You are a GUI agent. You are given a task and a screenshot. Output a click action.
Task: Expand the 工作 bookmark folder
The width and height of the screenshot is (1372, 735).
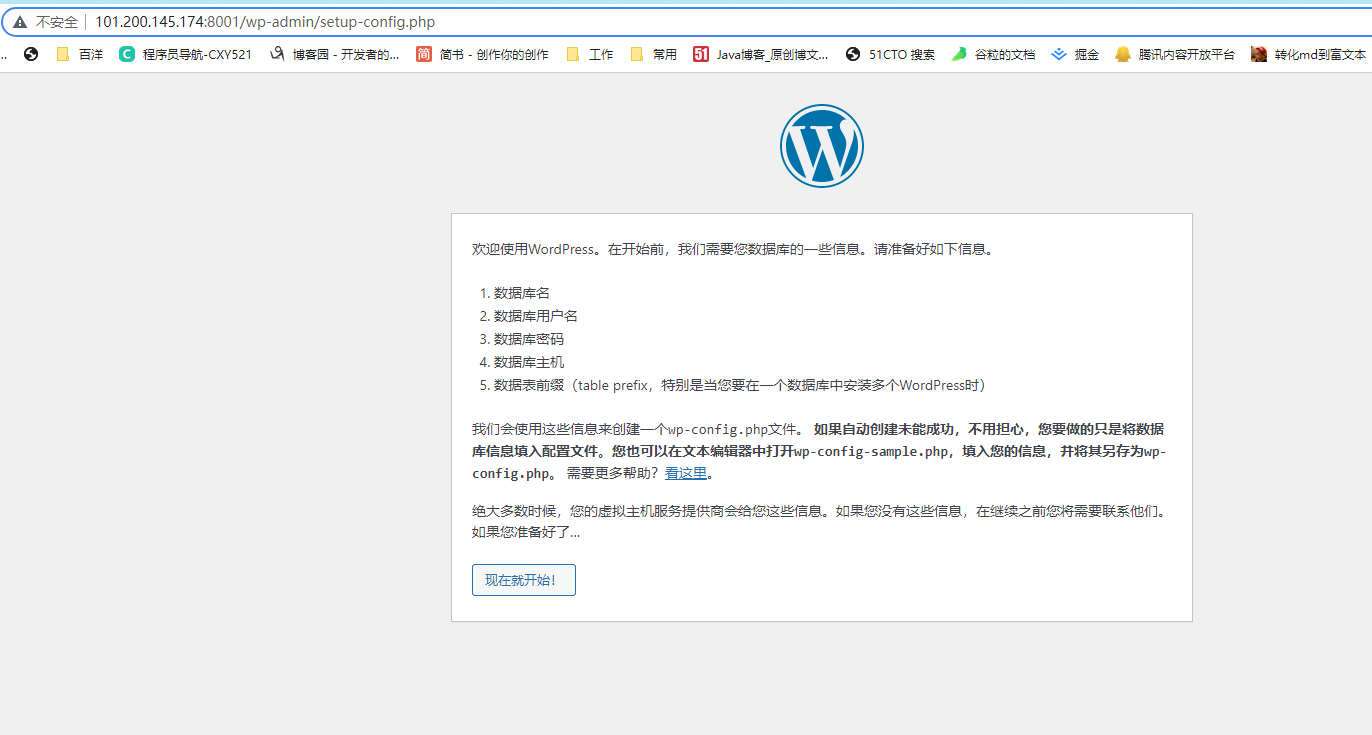tap(590, 55)
